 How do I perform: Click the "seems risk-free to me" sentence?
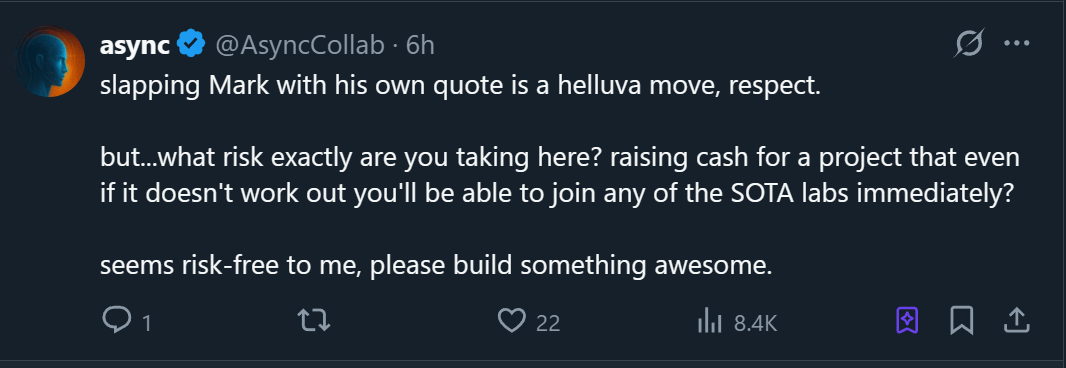click(x=436, y=265)
